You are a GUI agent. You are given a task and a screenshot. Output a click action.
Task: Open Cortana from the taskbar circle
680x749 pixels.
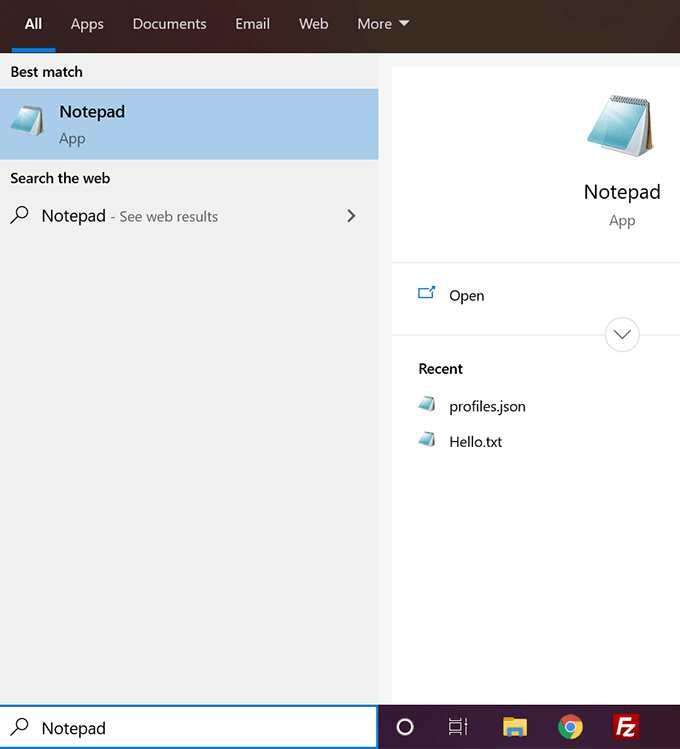click(405, 727)
